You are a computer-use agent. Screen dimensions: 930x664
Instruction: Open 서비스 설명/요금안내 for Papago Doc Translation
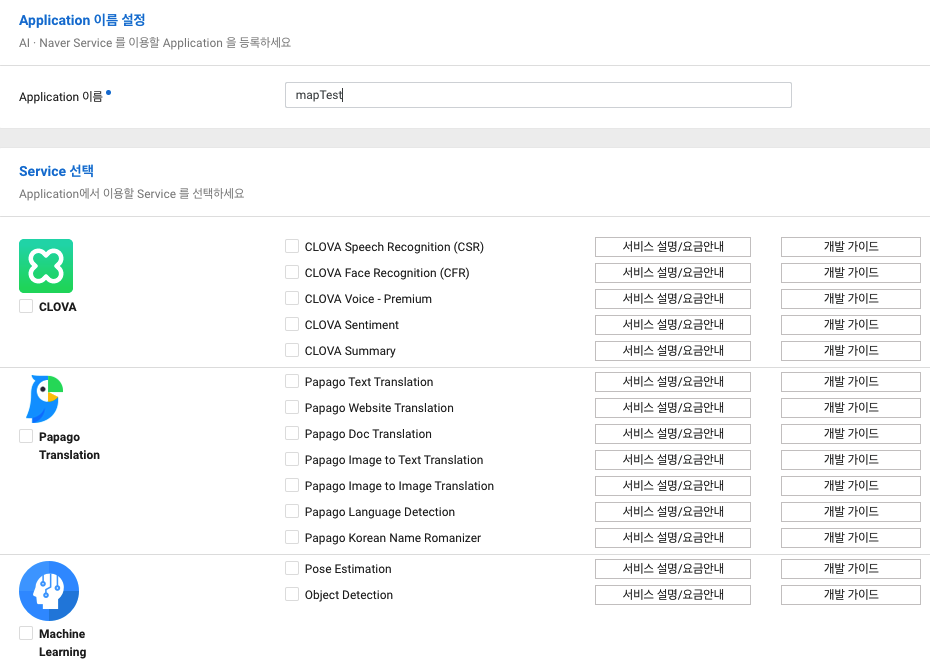(x=673, y=434)
